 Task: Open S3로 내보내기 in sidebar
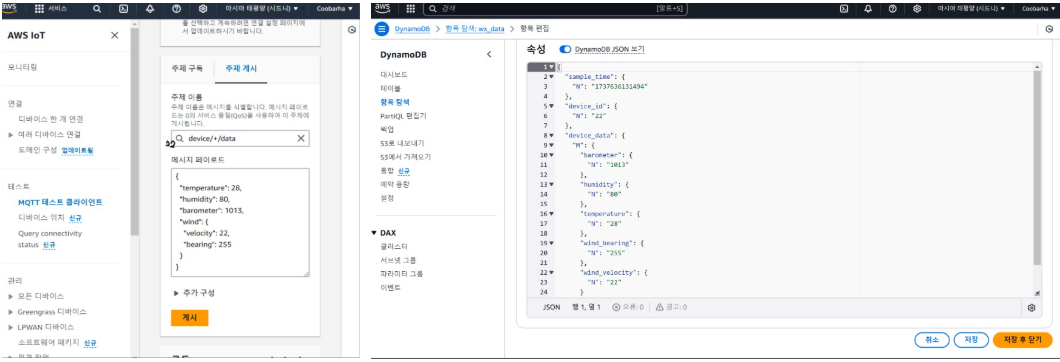402,143
